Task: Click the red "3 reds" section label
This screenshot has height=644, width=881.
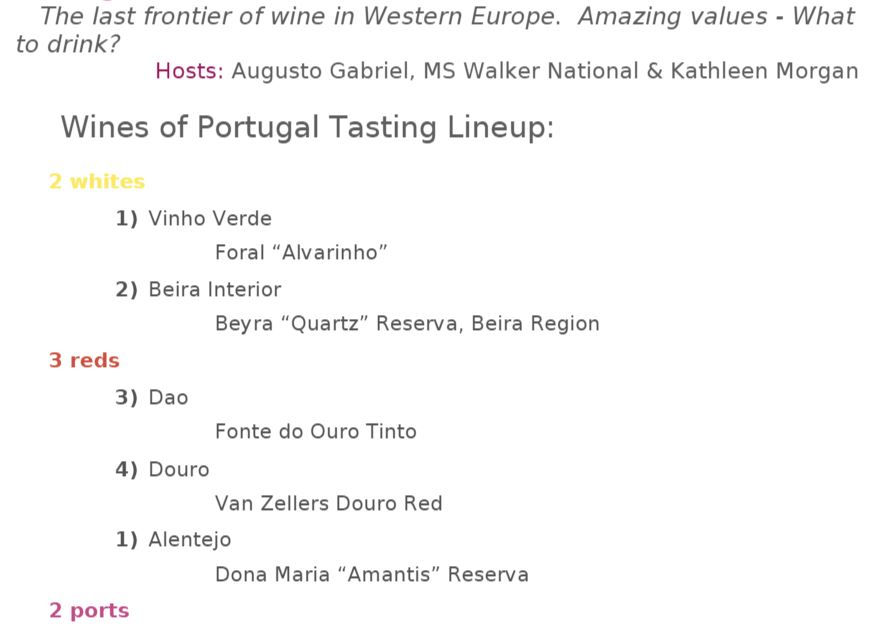Action: click(84, 361)
